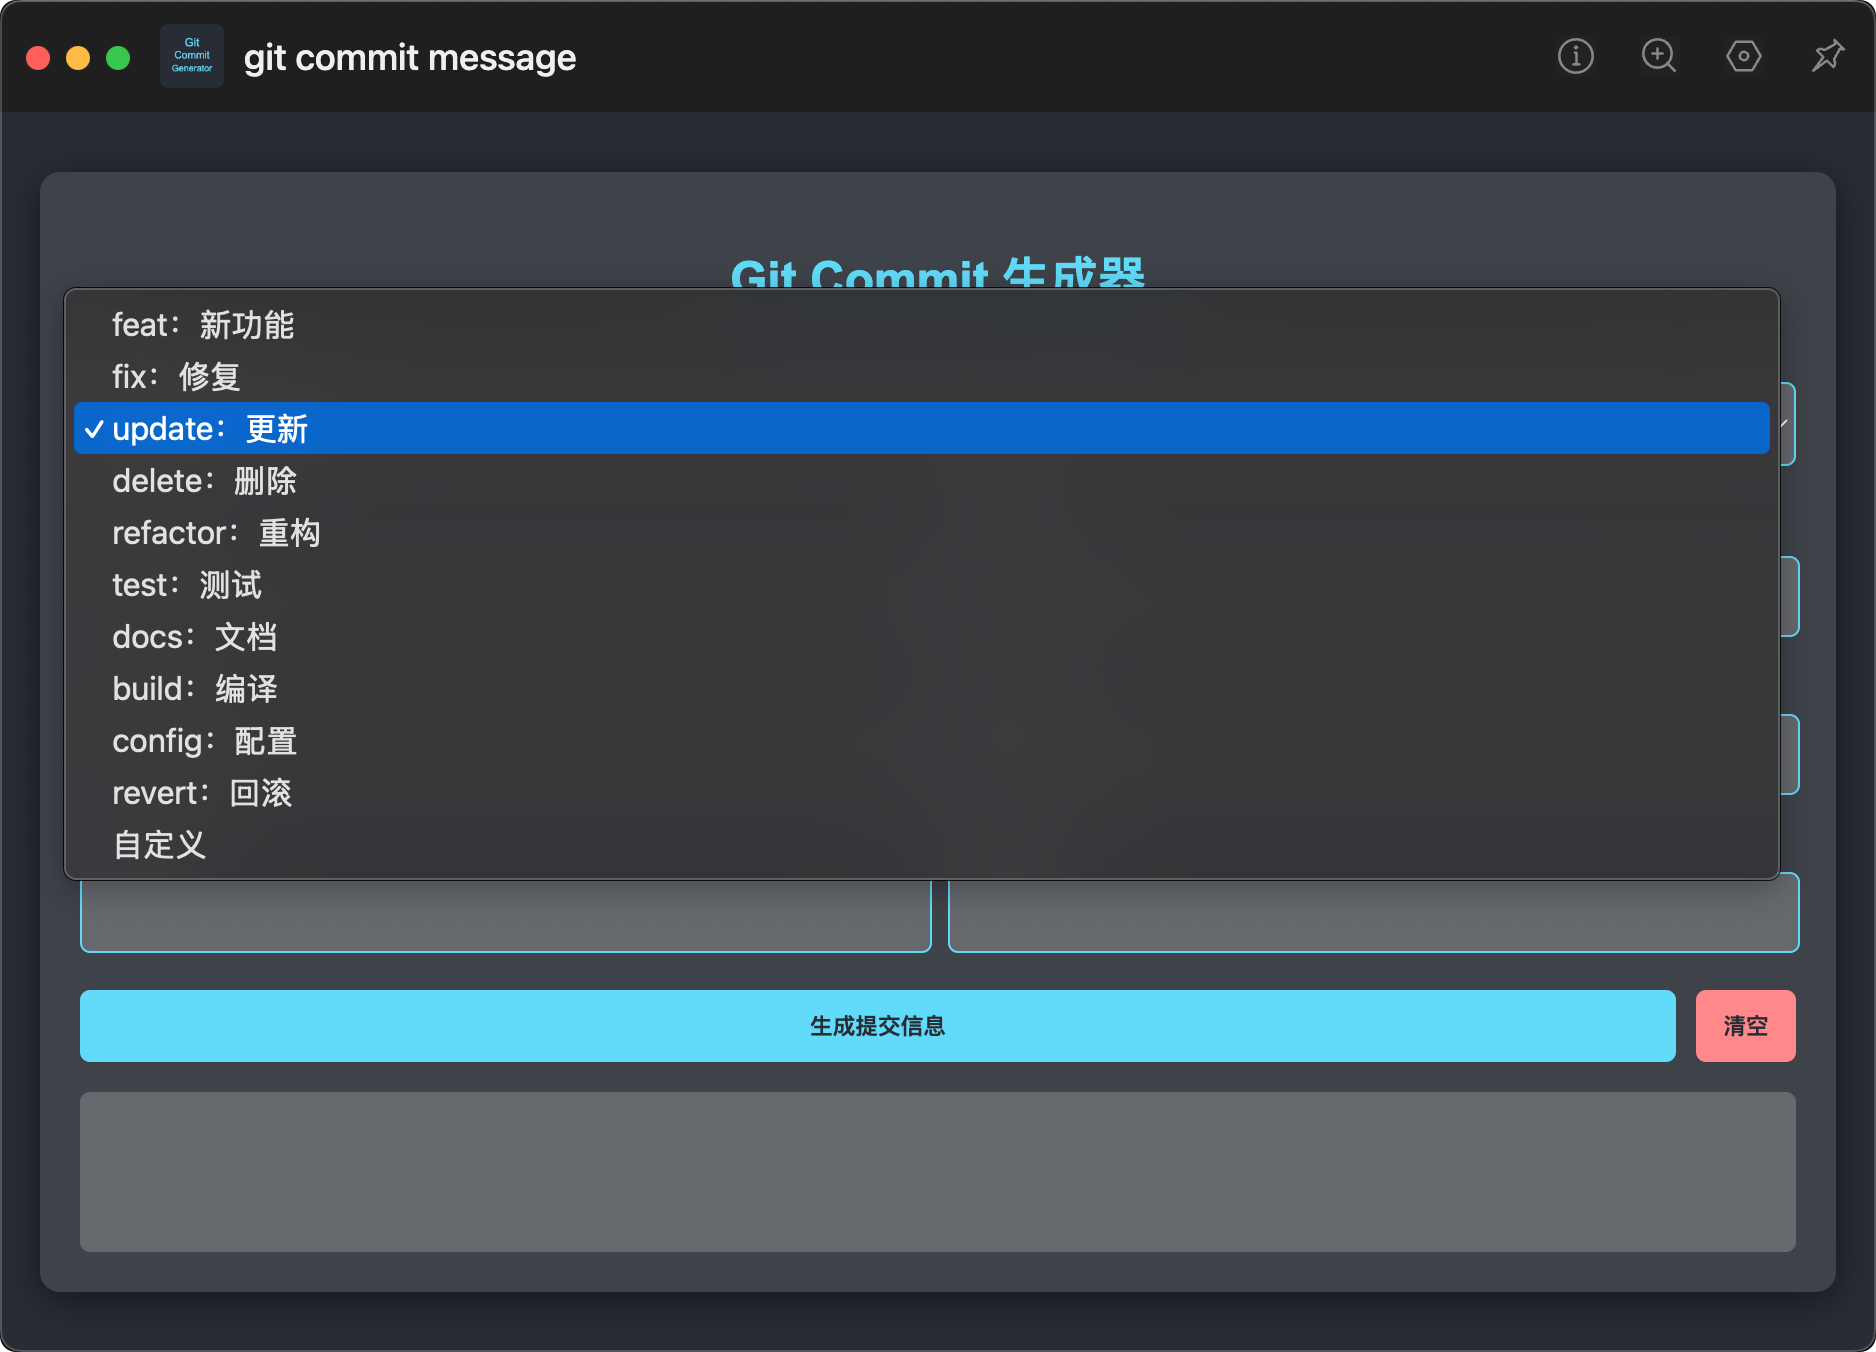The image size is (1876, 1352).
Task: Click the 生成提交信息 generate button
Action: (x=878, y=1026)
